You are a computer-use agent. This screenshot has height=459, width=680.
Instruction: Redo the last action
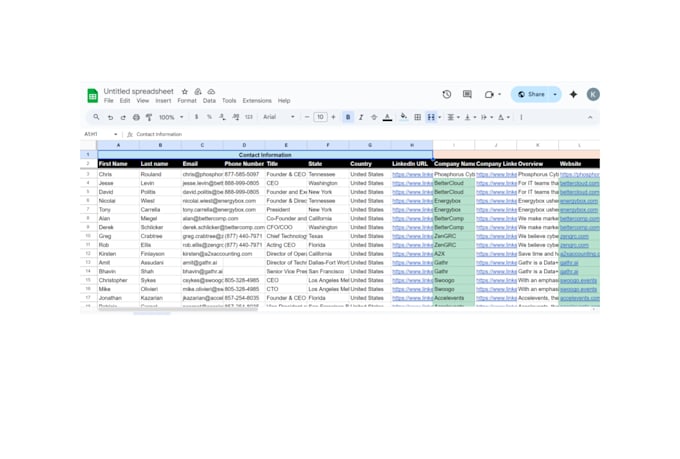pos(123,117)
